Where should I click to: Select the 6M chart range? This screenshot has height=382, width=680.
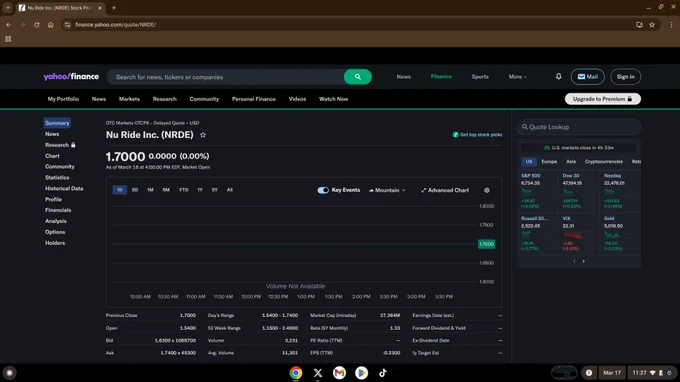(x=166, y=189)
